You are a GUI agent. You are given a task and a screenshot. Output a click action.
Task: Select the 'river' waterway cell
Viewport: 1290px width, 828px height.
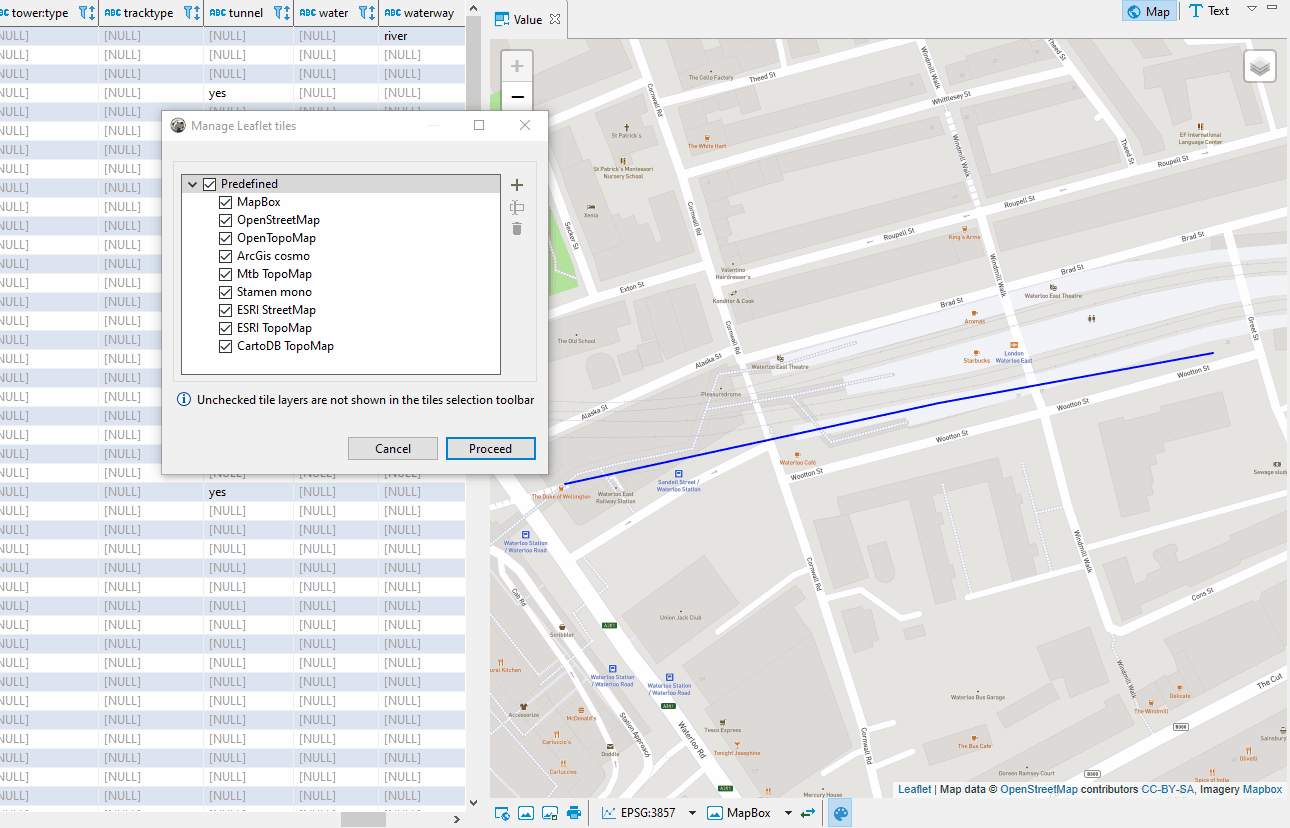421,36
